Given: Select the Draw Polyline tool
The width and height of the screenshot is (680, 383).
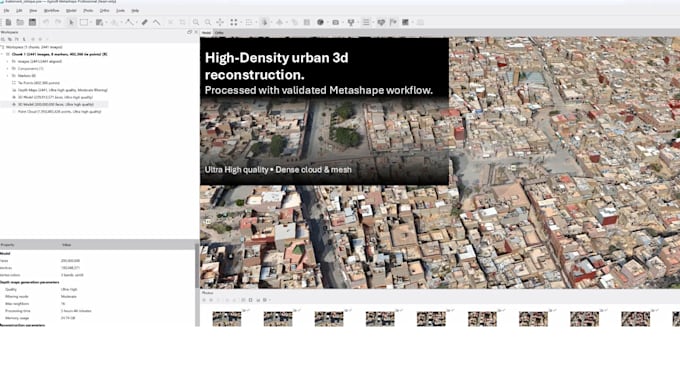Looking at the screenshot, I should tap(129, 22).
